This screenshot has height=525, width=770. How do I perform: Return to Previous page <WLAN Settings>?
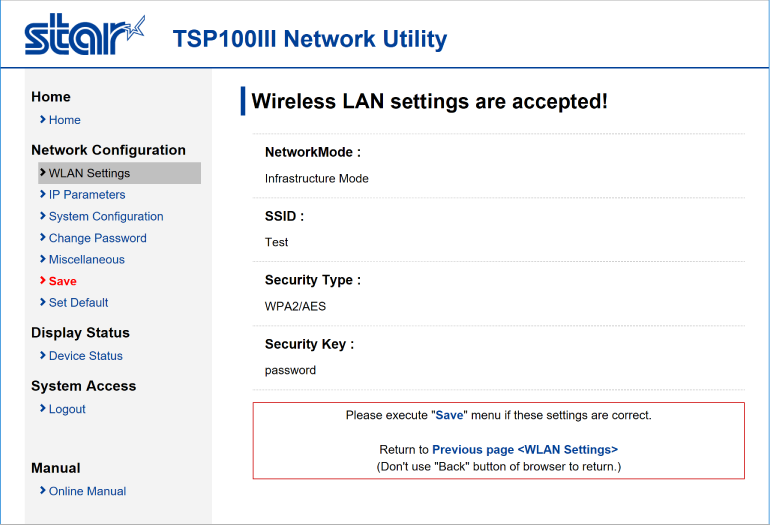524,449
